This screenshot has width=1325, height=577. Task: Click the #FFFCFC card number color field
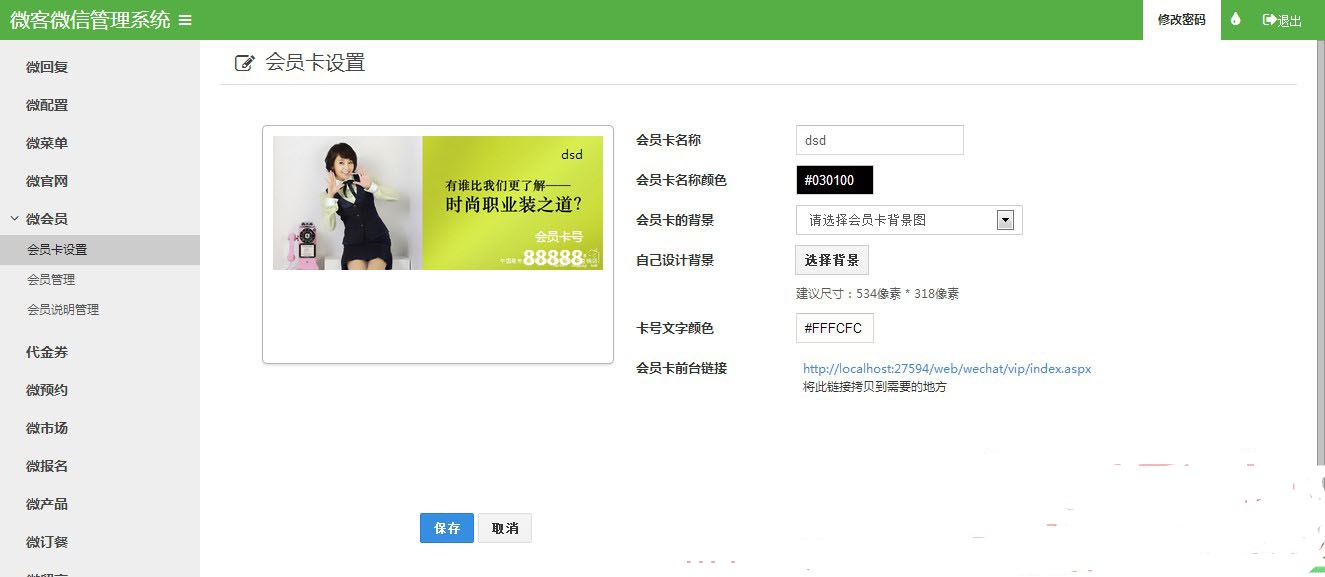[x=834, y=327]
